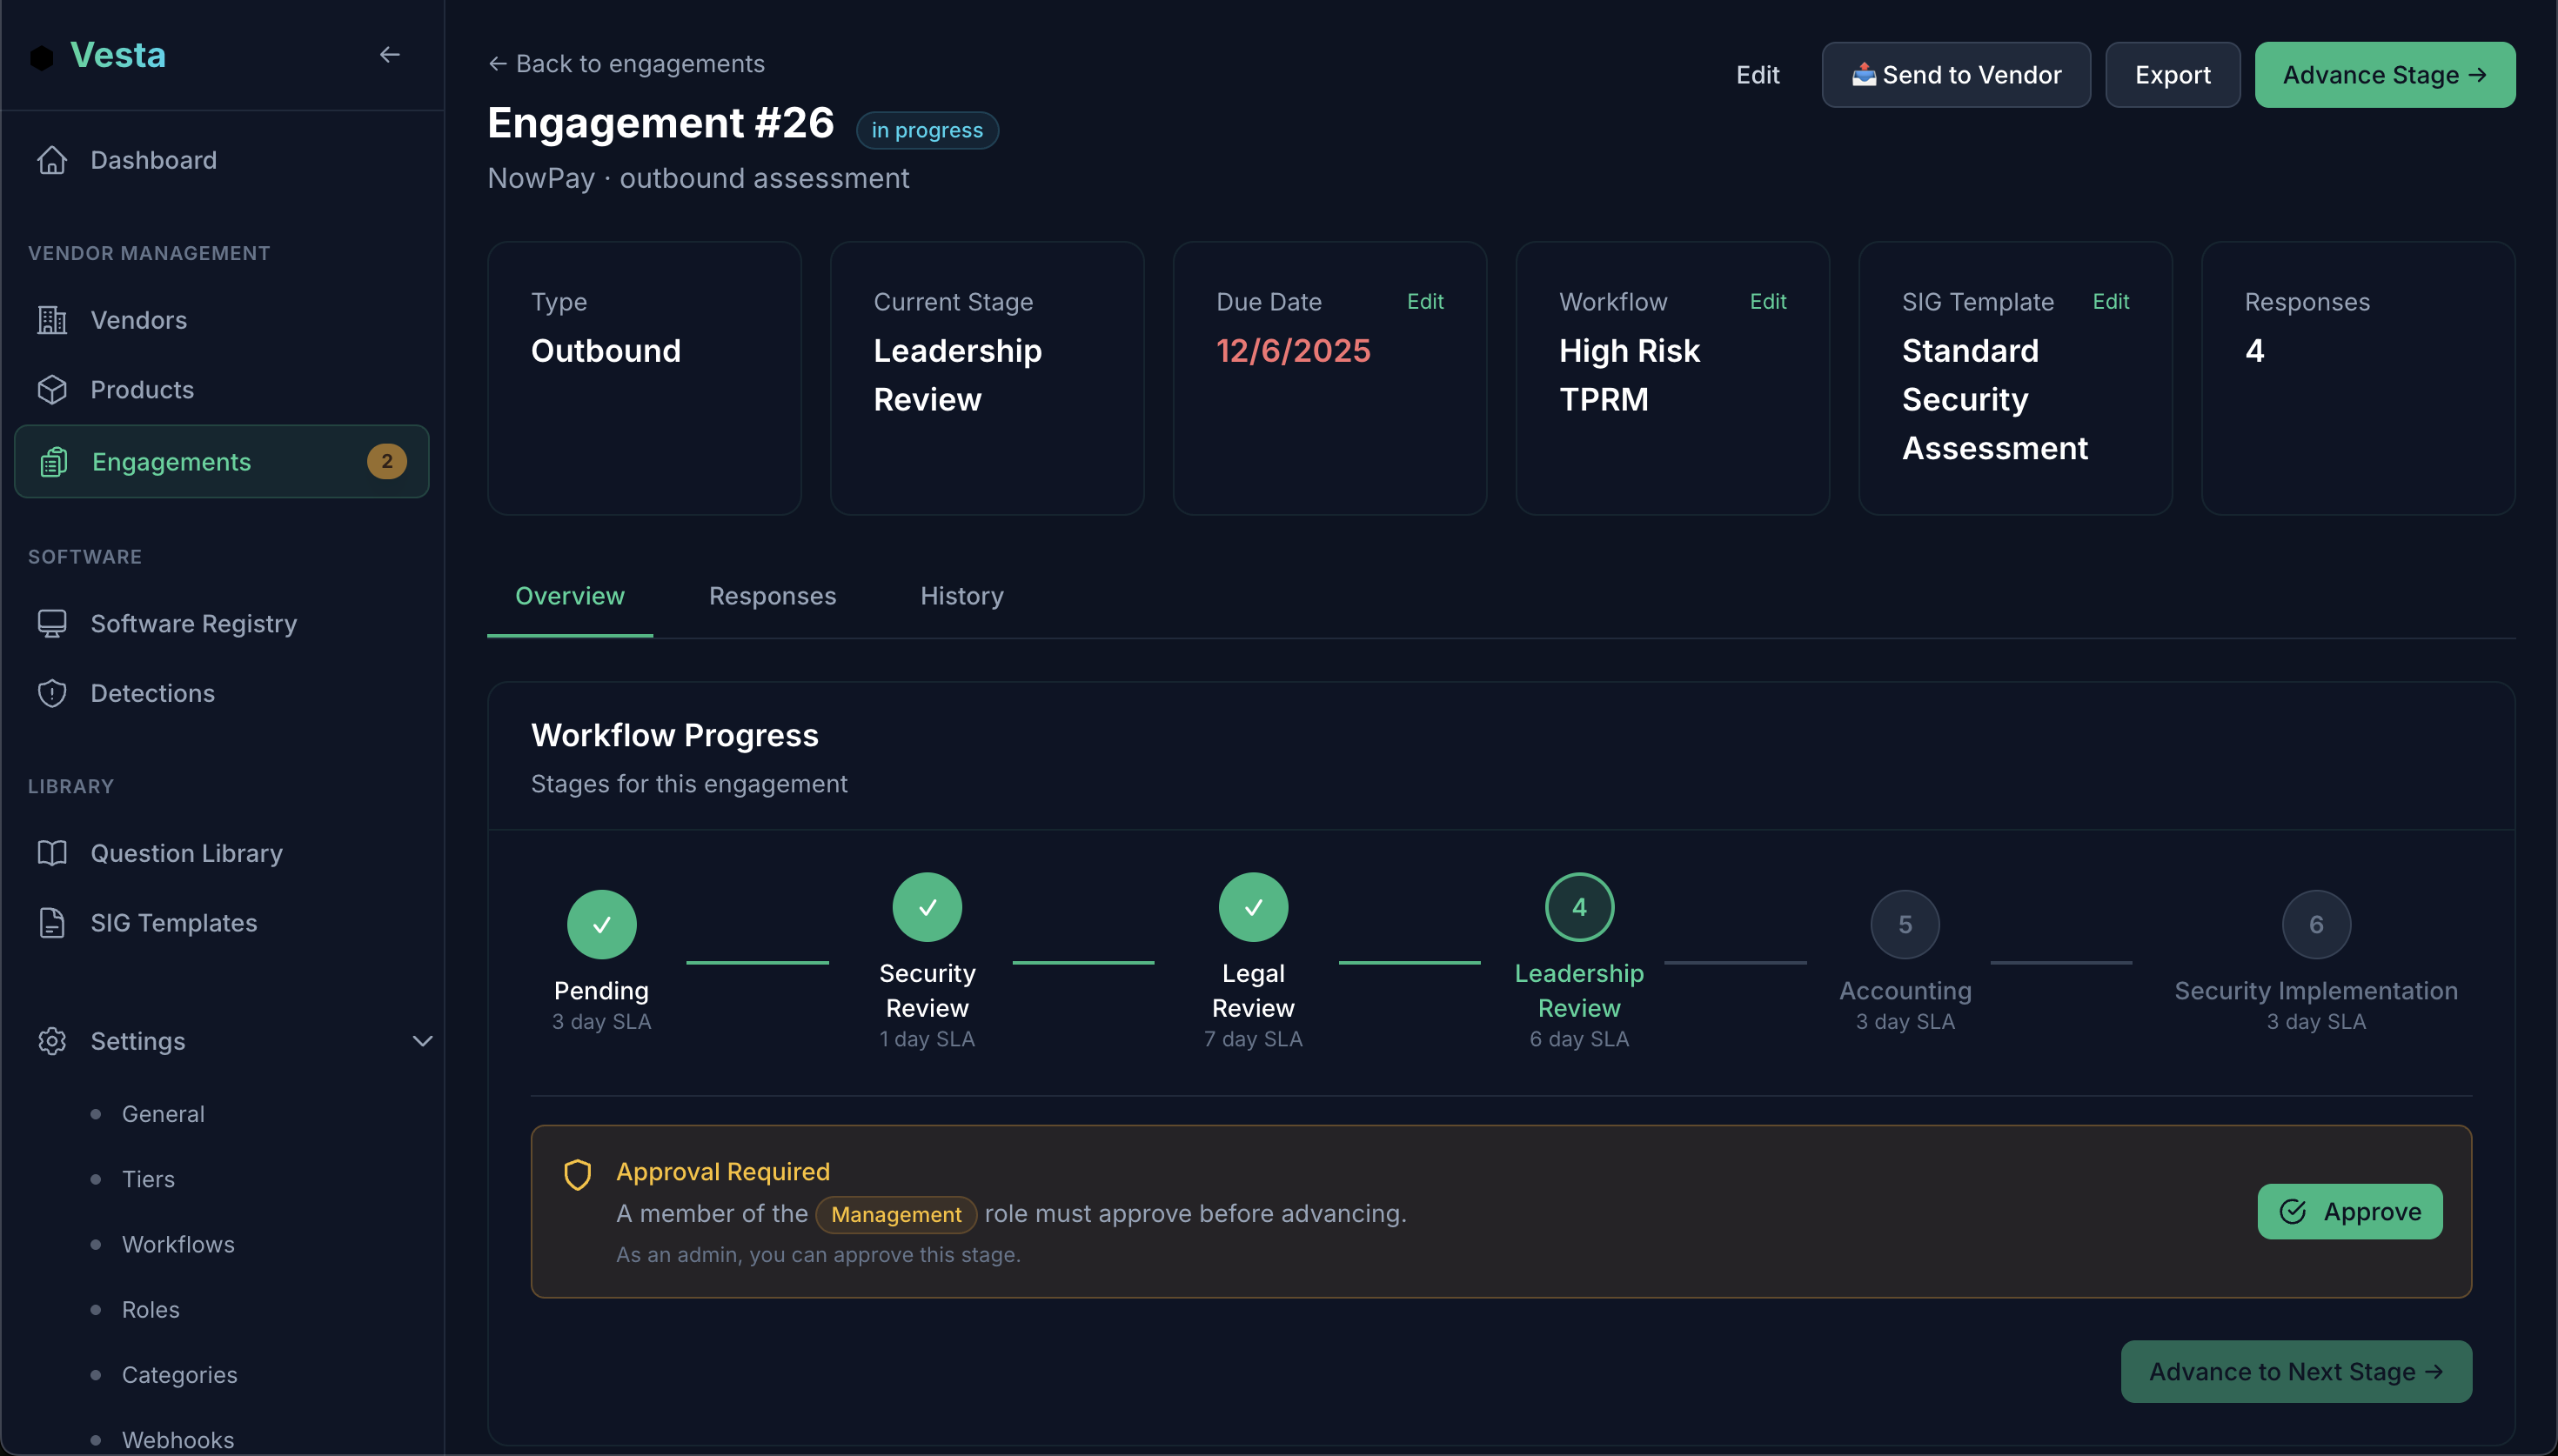Image resolution: width=2558 pixels, height=1456 pixels.
Task: Approve the Leadership Review stage
Action: coord(2349,1211)
